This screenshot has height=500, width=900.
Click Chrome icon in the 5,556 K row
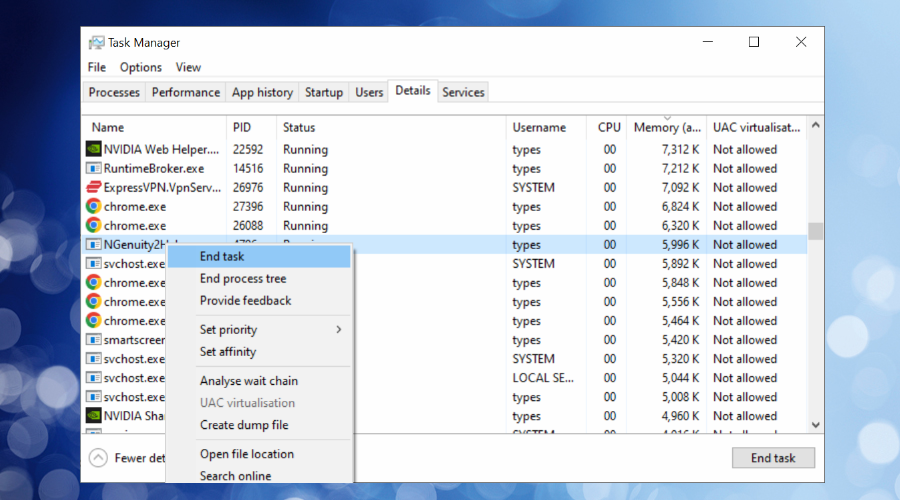tap(94, 301)
